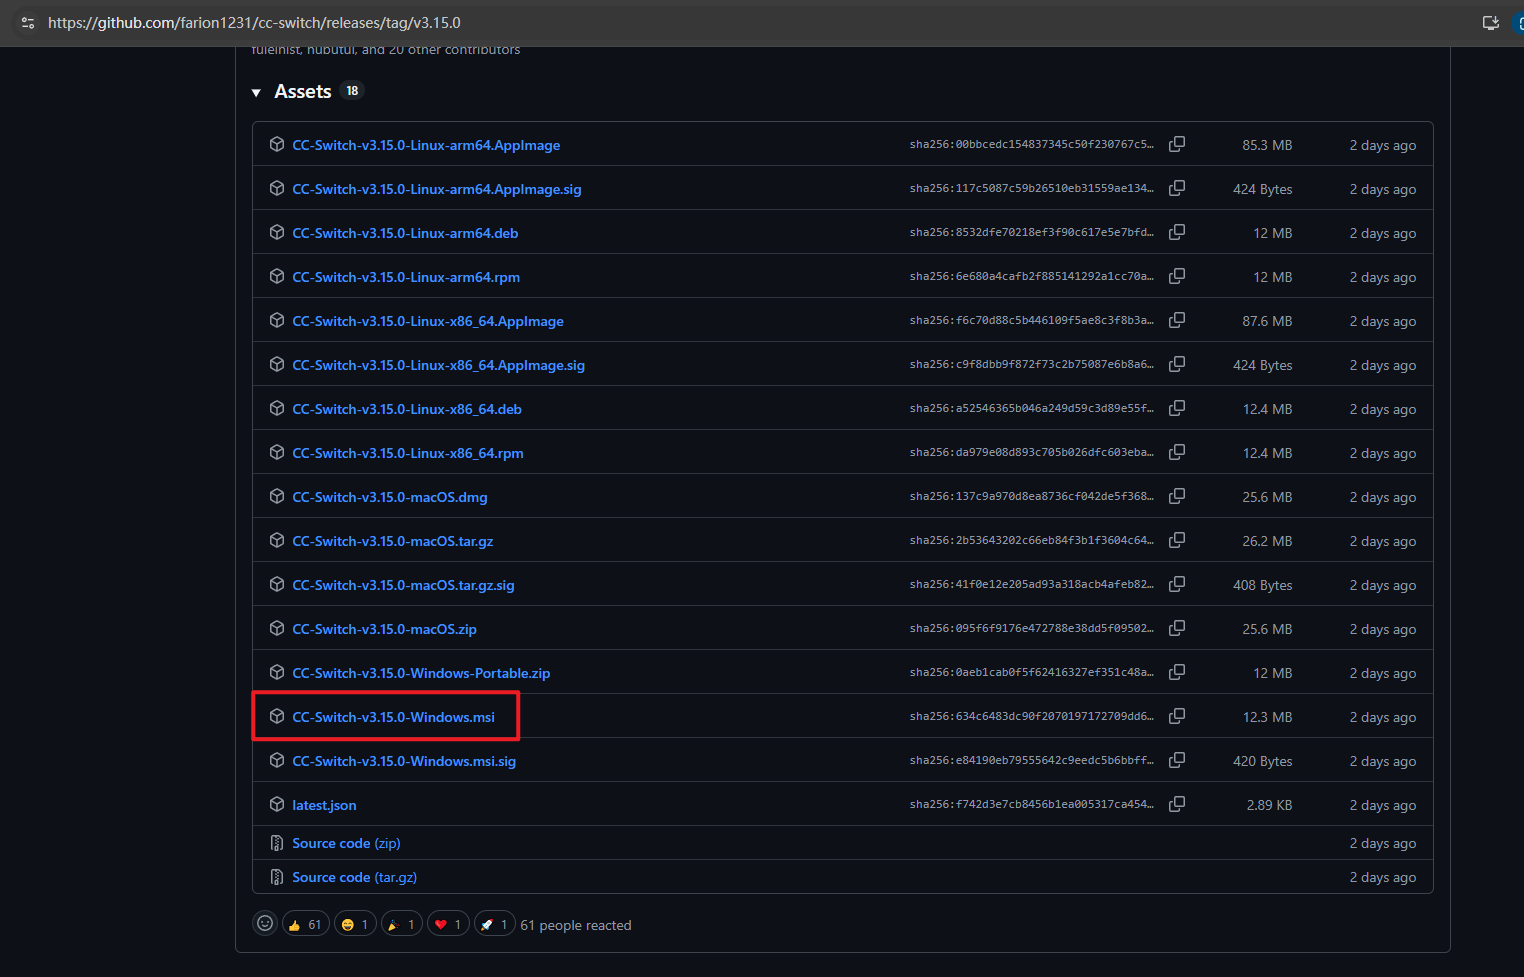Download CC-Switch-v3.15.0-Linux-arm64.deb
This screenshot has width=1524, height=977.
tap(405, 233)
